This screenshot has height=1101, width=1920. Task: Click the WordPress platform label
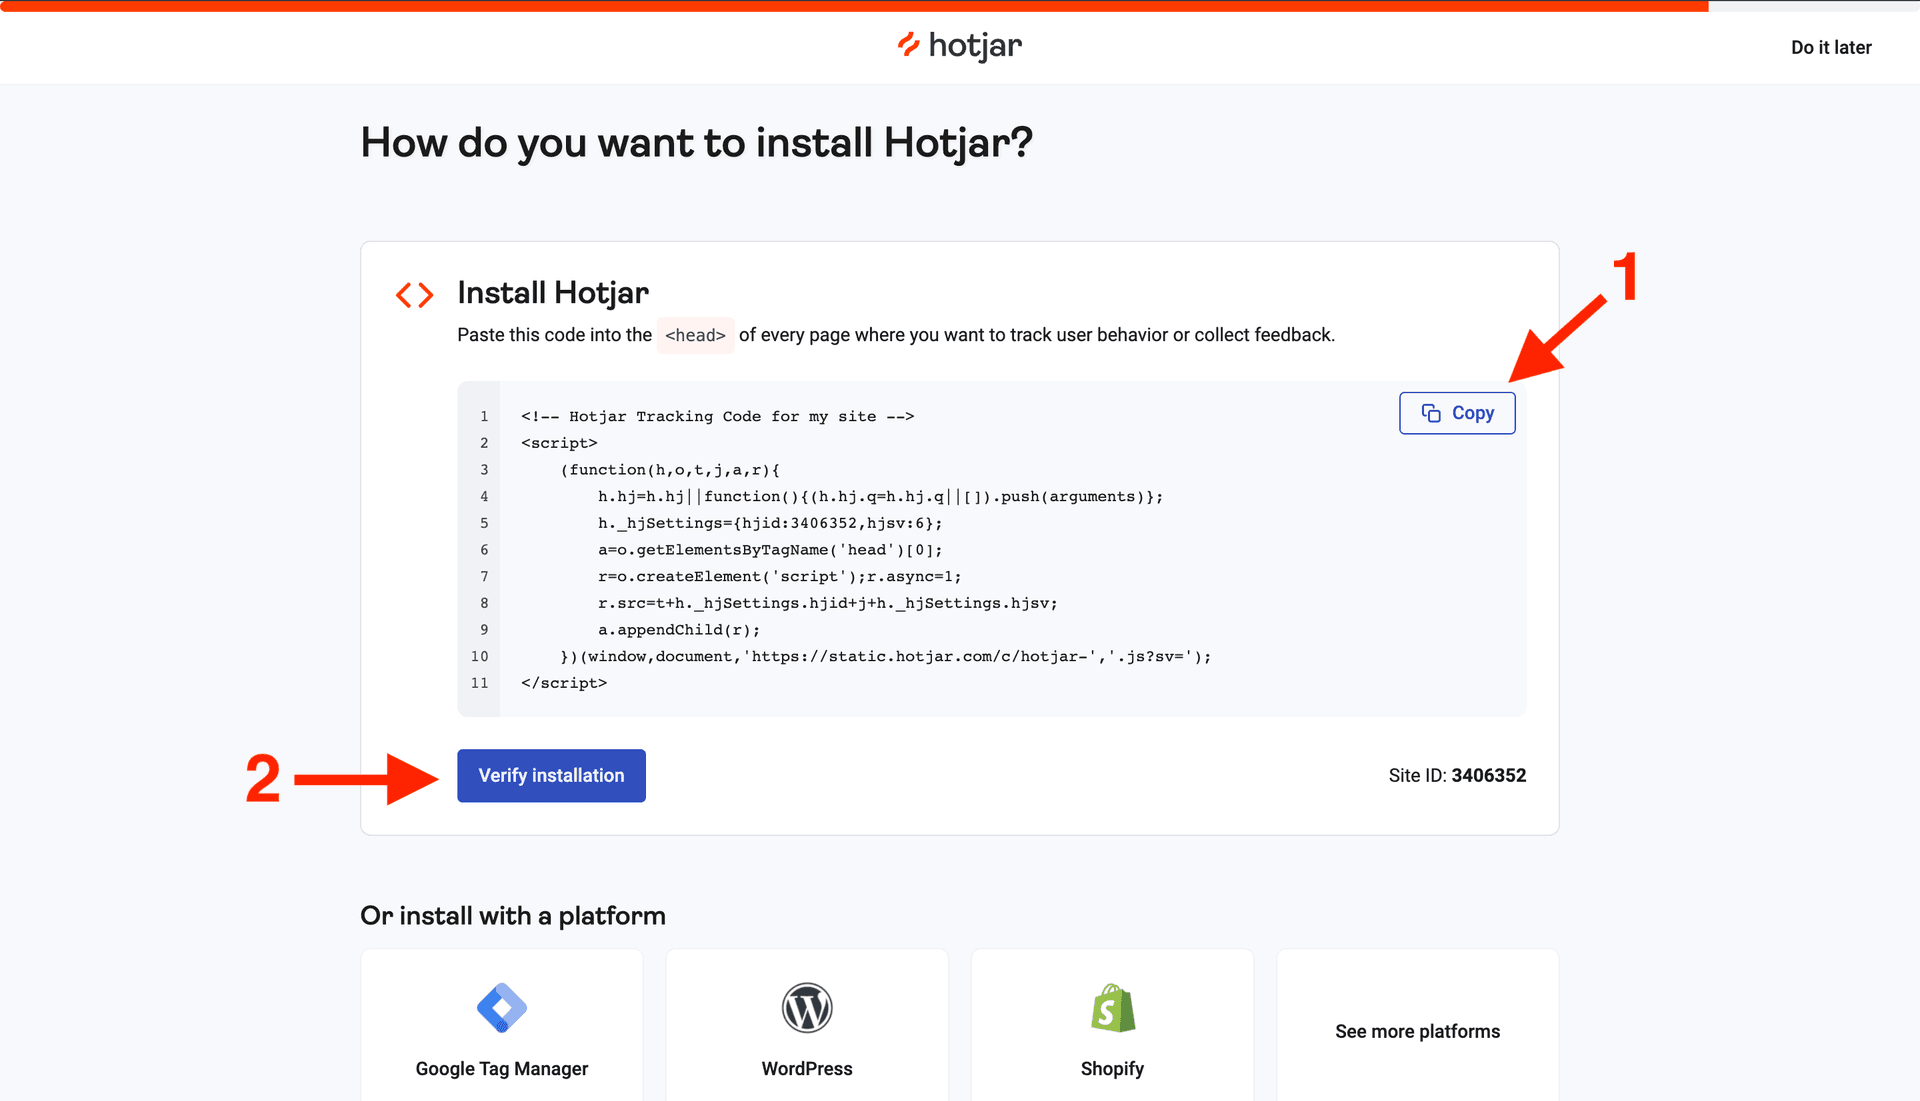807,1068
